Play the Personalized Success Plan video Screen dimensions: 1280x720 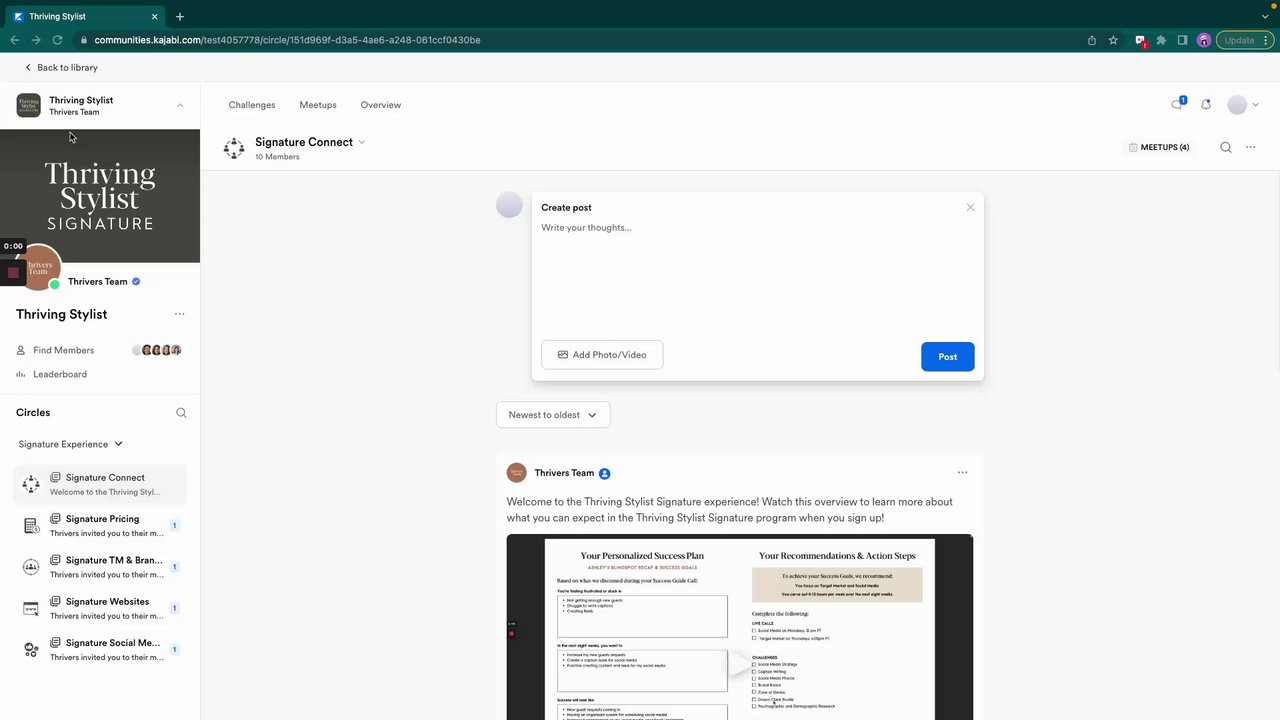point(739,664)
